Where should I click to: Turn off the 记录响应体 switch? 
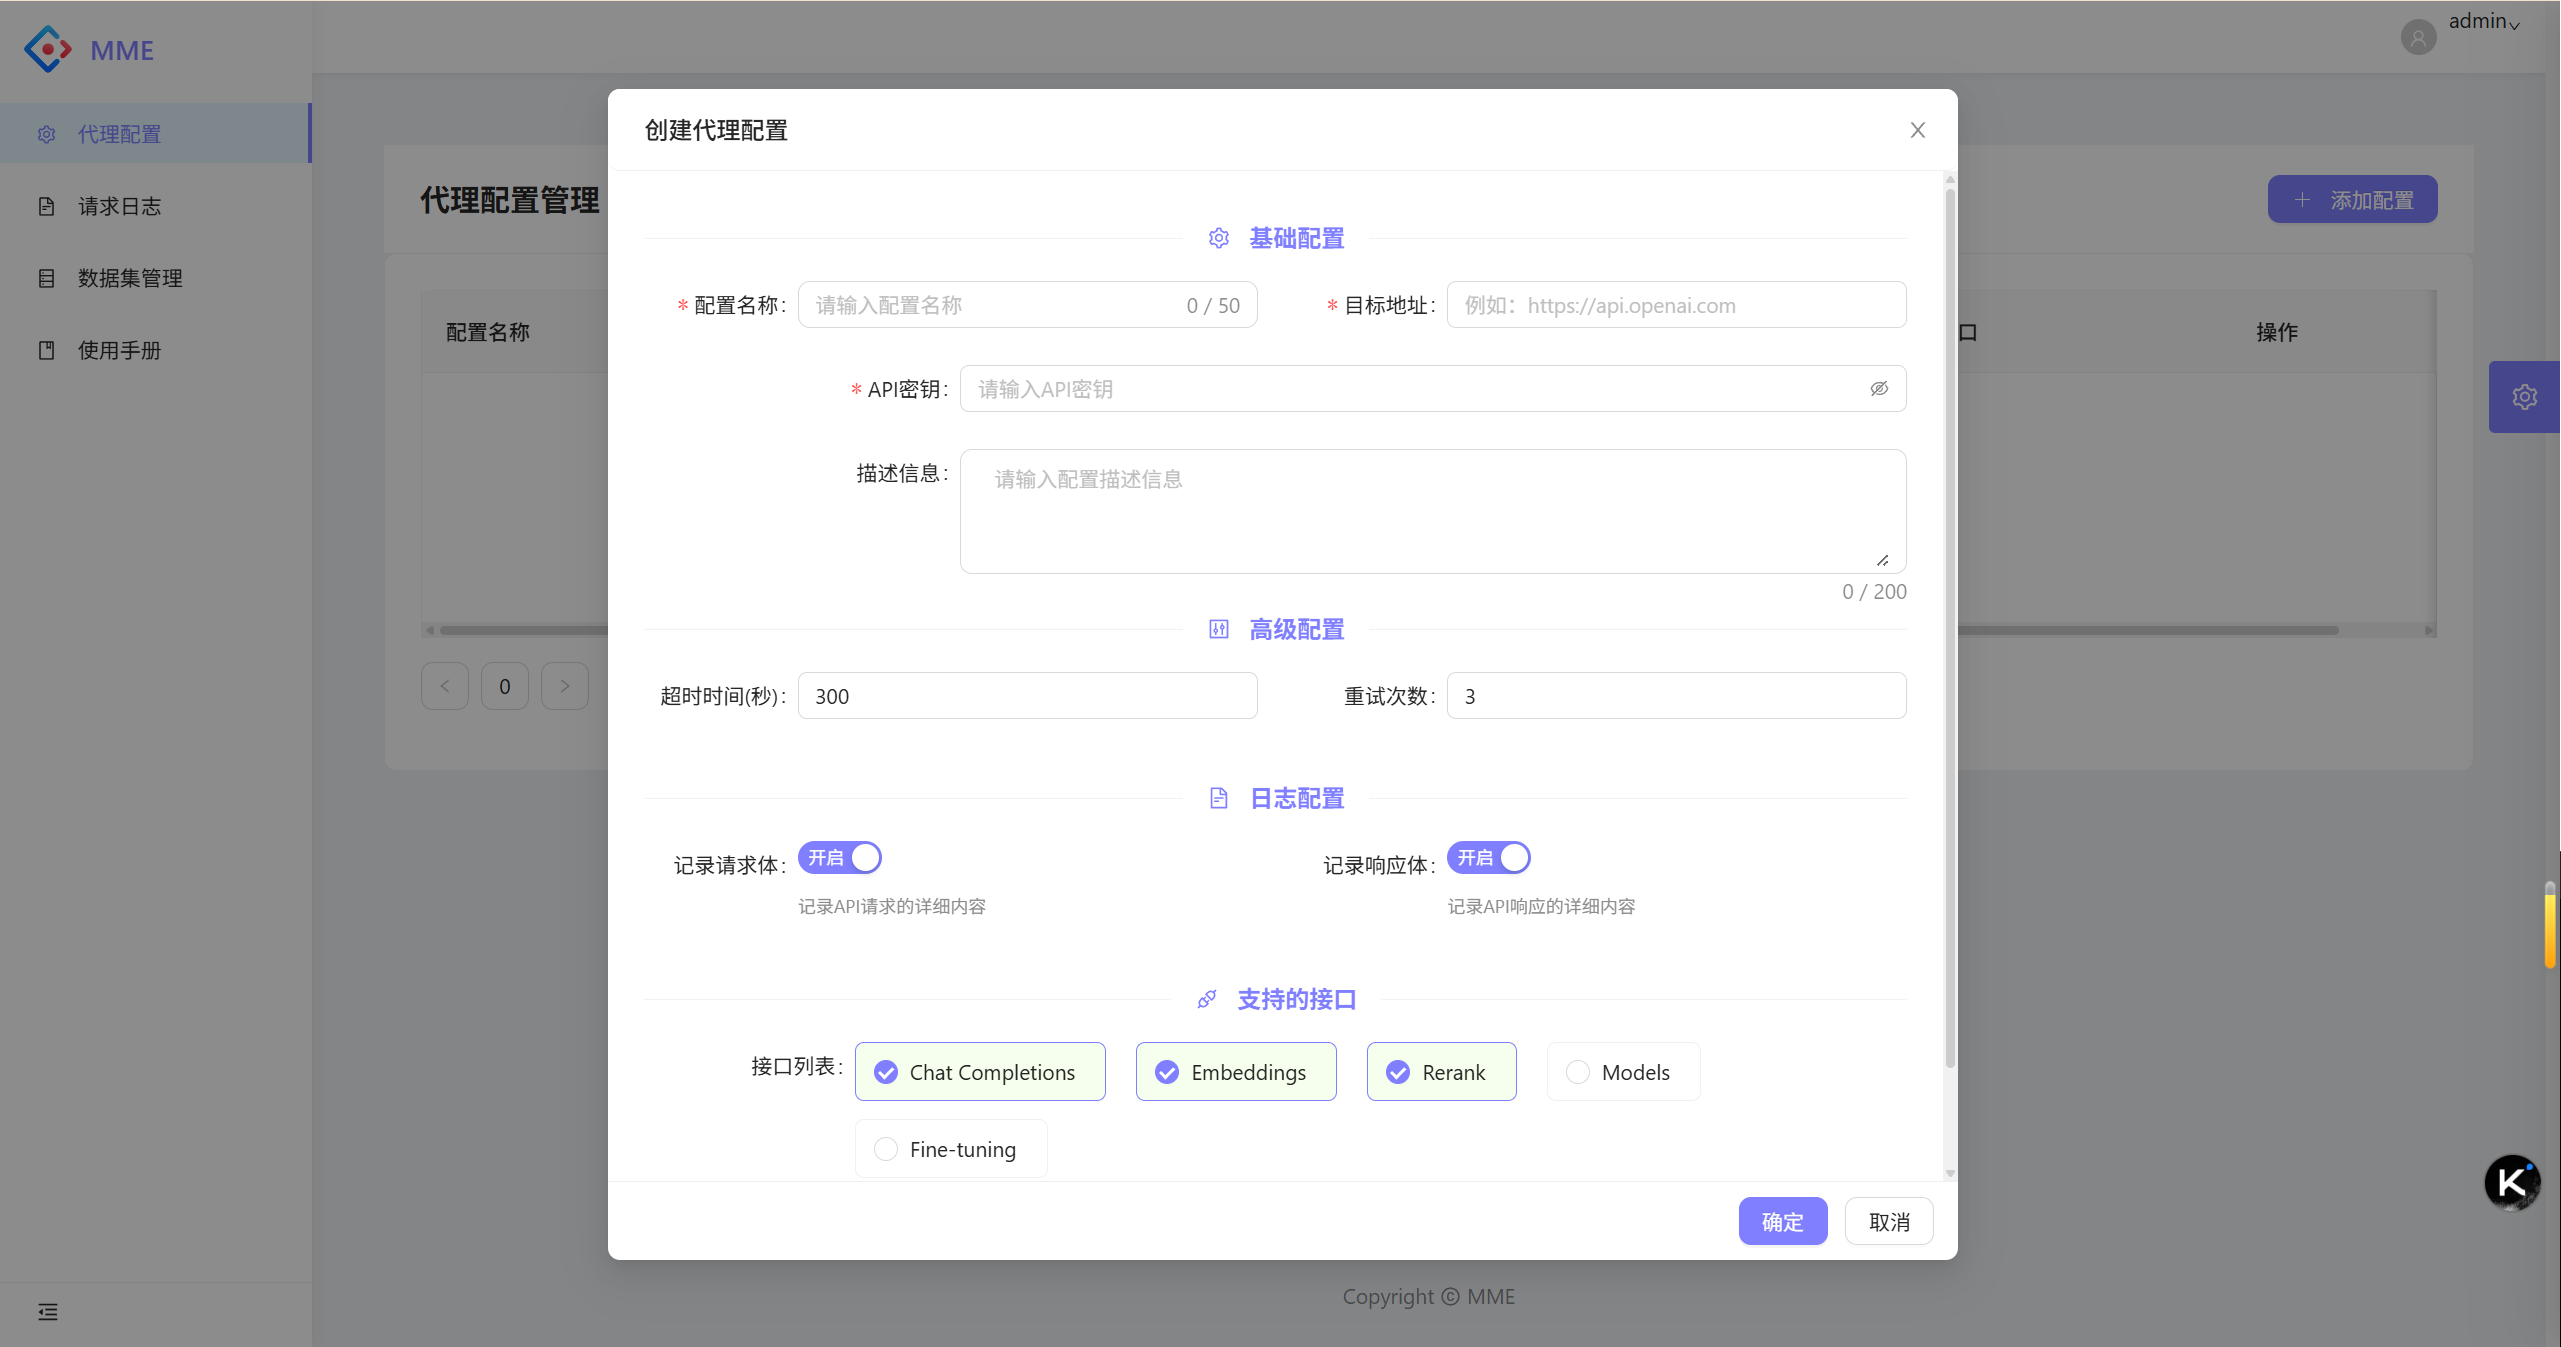[x=1488, y=858]
